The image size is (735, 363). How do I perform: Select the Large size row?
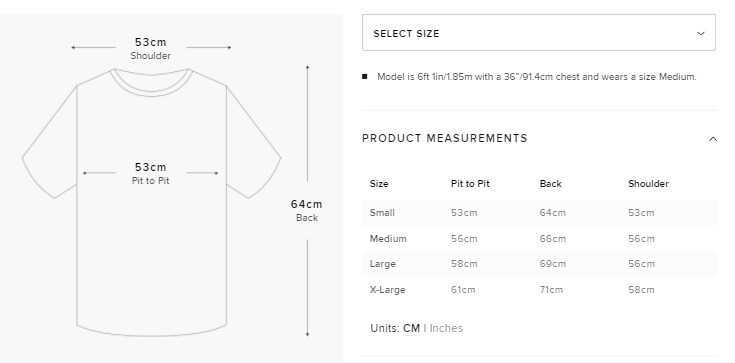click(x=540, y=264)
